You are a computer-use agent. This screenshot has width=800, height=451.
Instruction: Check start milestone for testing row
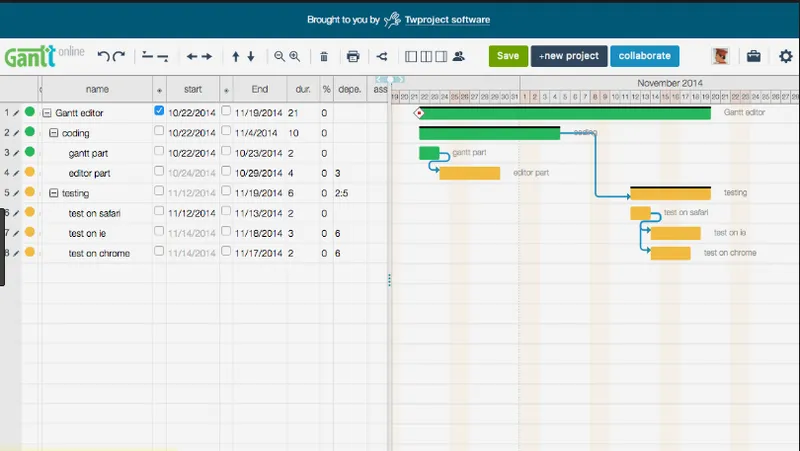point(159,190)
